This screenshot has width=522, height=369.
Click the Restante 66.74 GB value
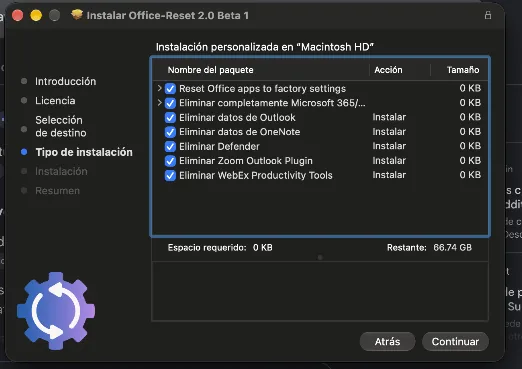point(452,247)
